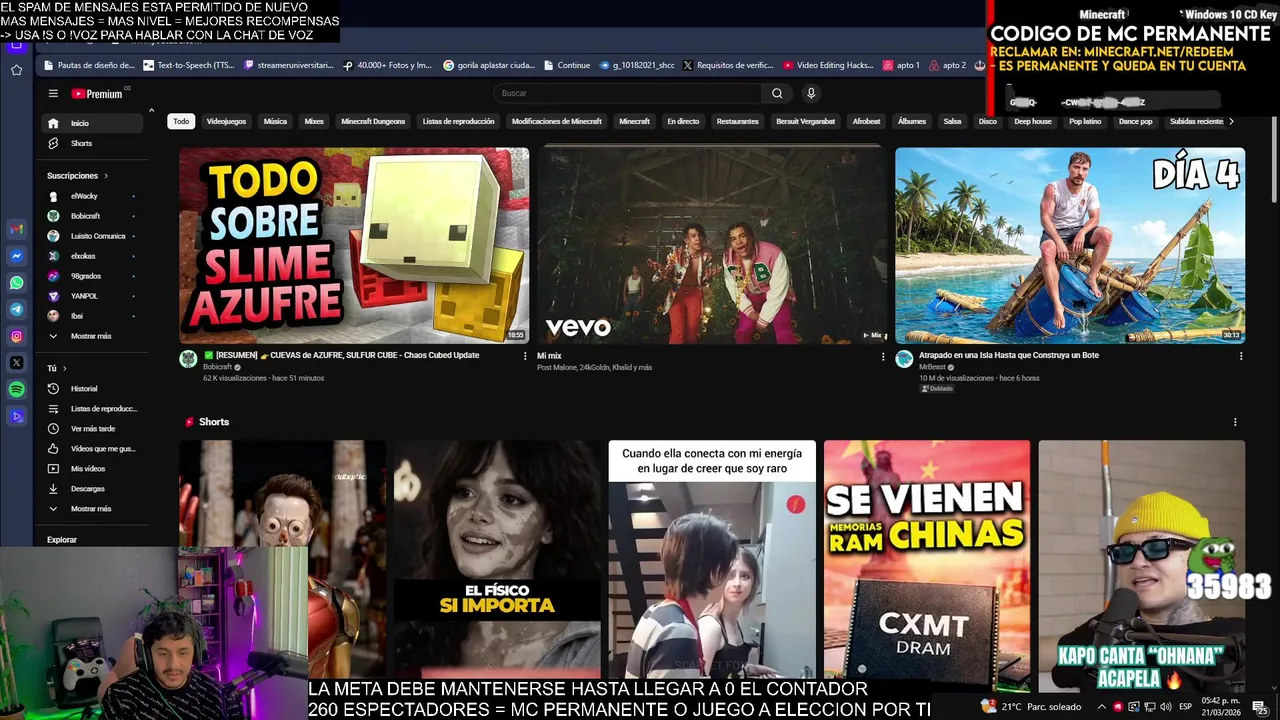1280x720 pixels.
Task: Show more filter chips with right arrow
Action: point(1231,121)
